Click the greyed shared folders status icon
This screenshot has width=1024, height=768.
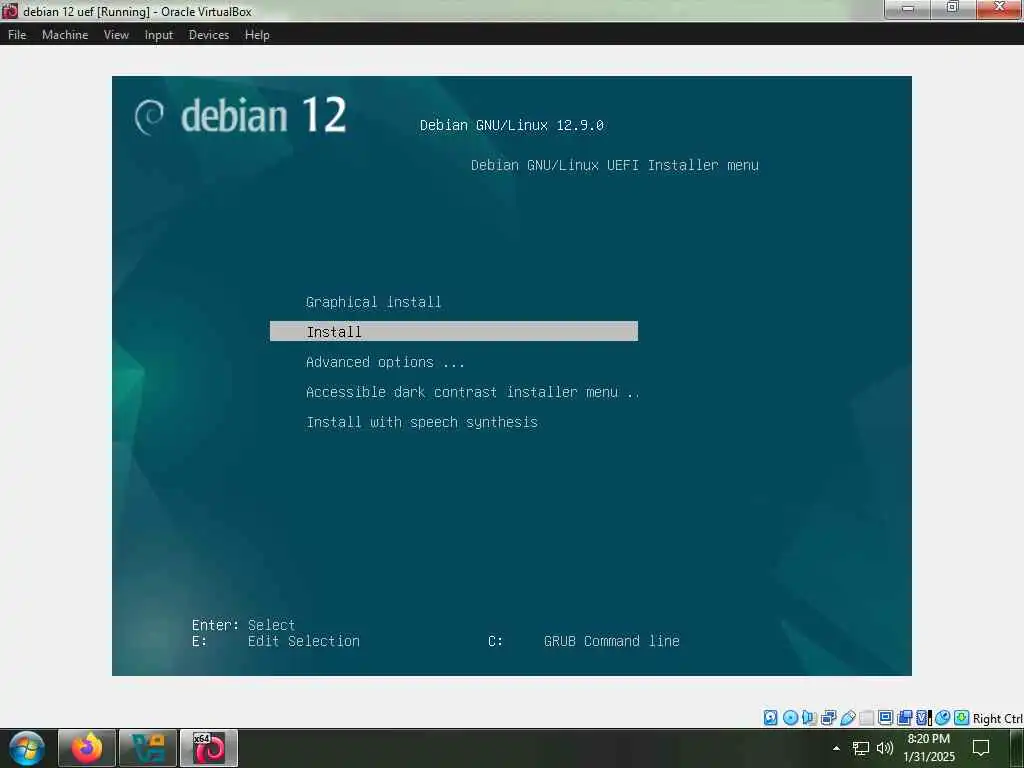point(867,718)
